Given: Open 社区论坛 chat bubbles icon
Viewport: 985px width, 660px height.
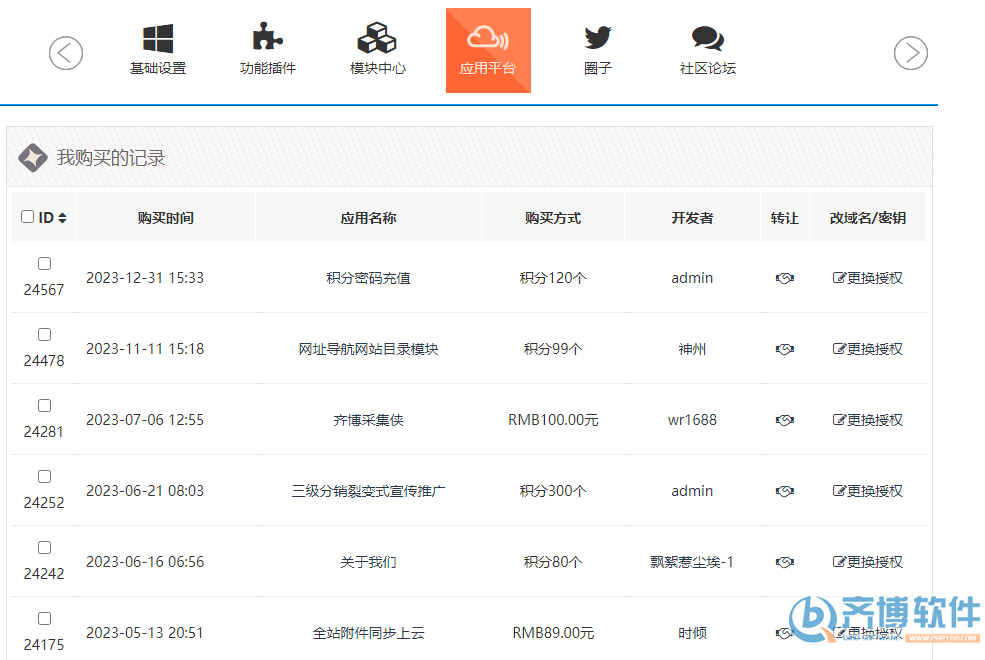Looking at the screenshot, I should 707,40.
